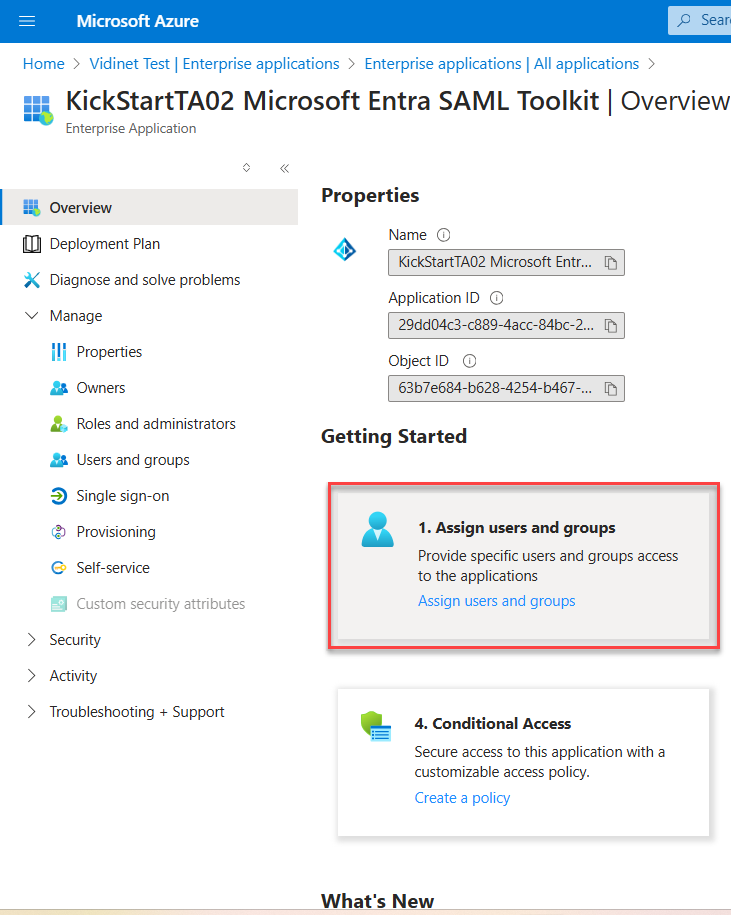Open Provisioning menu item

116,532
